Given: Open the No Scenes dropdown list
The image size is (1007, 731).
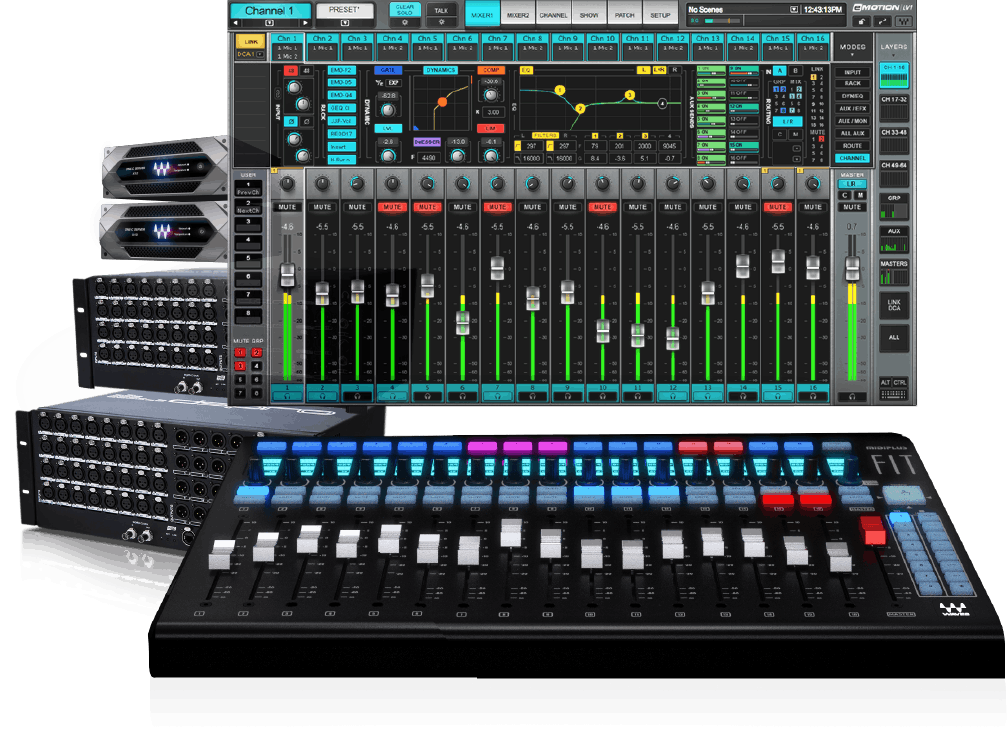Looking at the screenshot, I should (795, 9).
